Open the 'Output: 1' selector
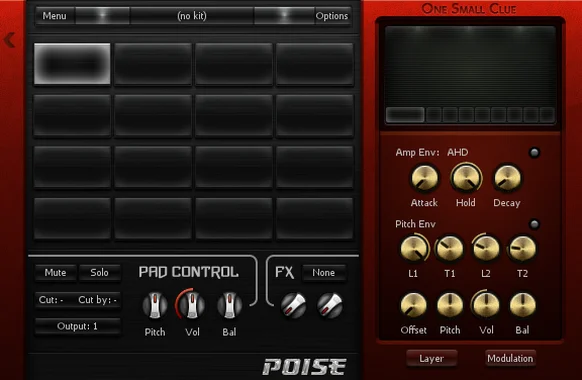Image resolution: width=582 pixels, height=380 pixels. 77,327
